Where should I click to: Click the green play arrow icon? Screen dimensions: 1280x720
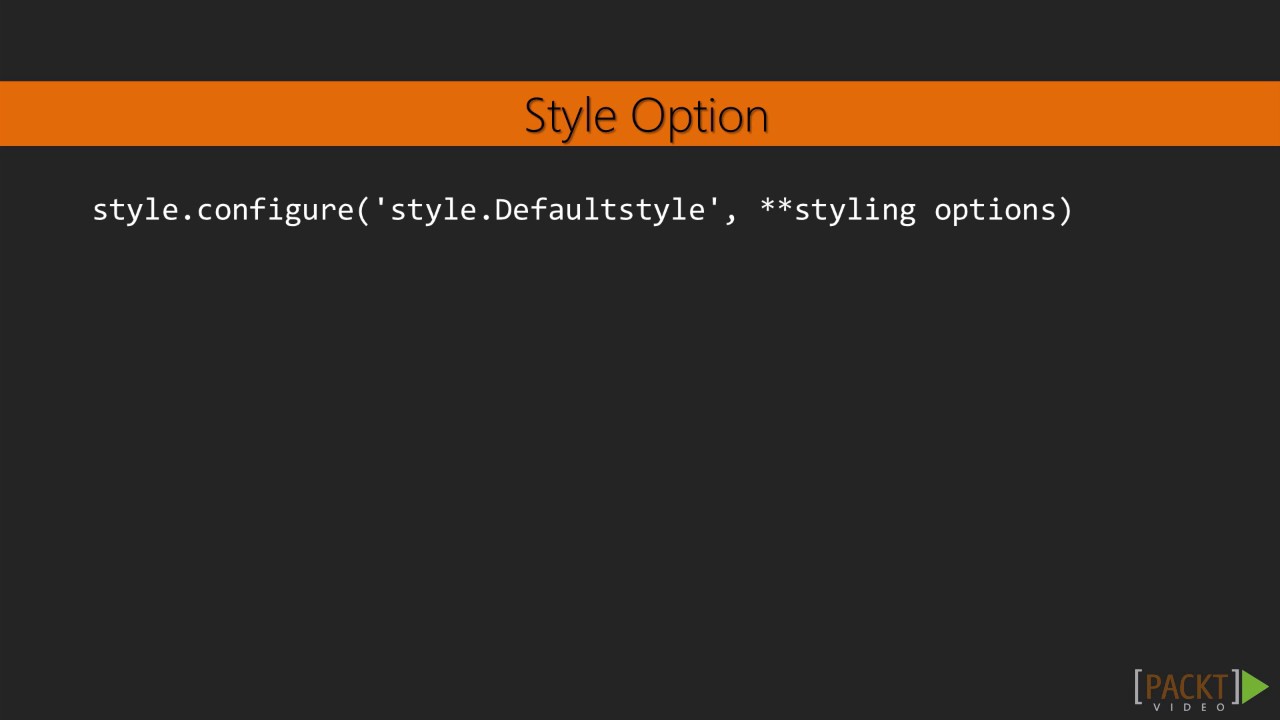point(1255,687)
